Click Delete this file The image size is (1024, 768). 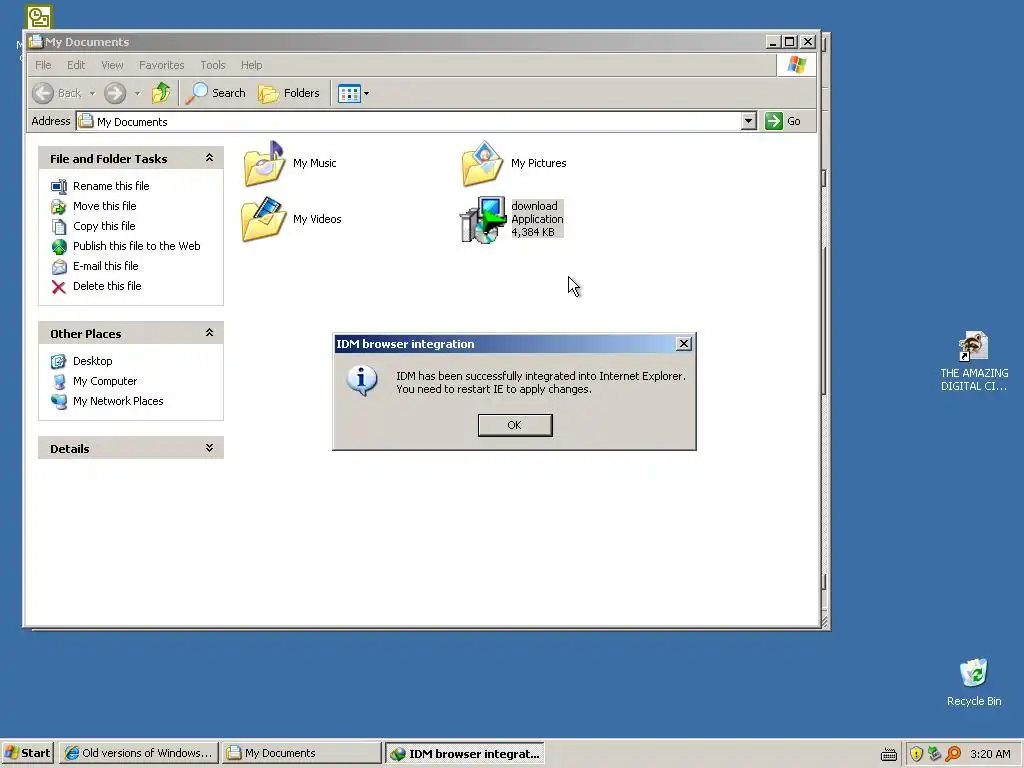[107, 286]
